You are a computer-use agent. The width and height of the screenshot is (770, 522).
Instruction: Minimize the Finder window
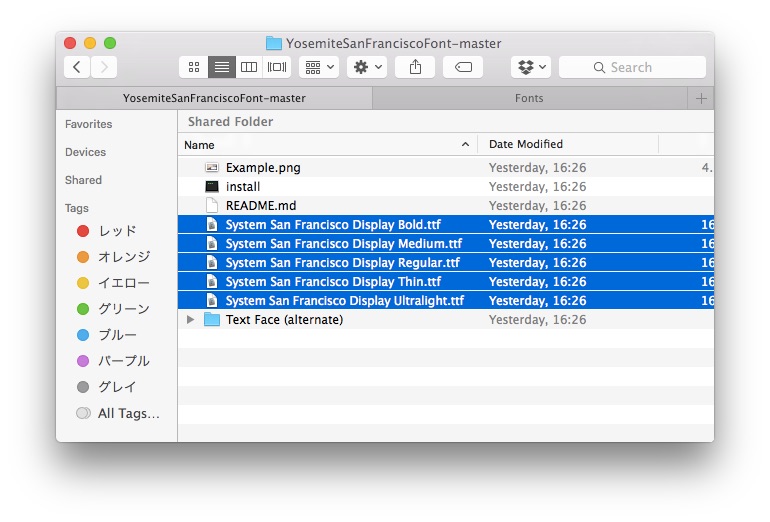pos(90,43)
